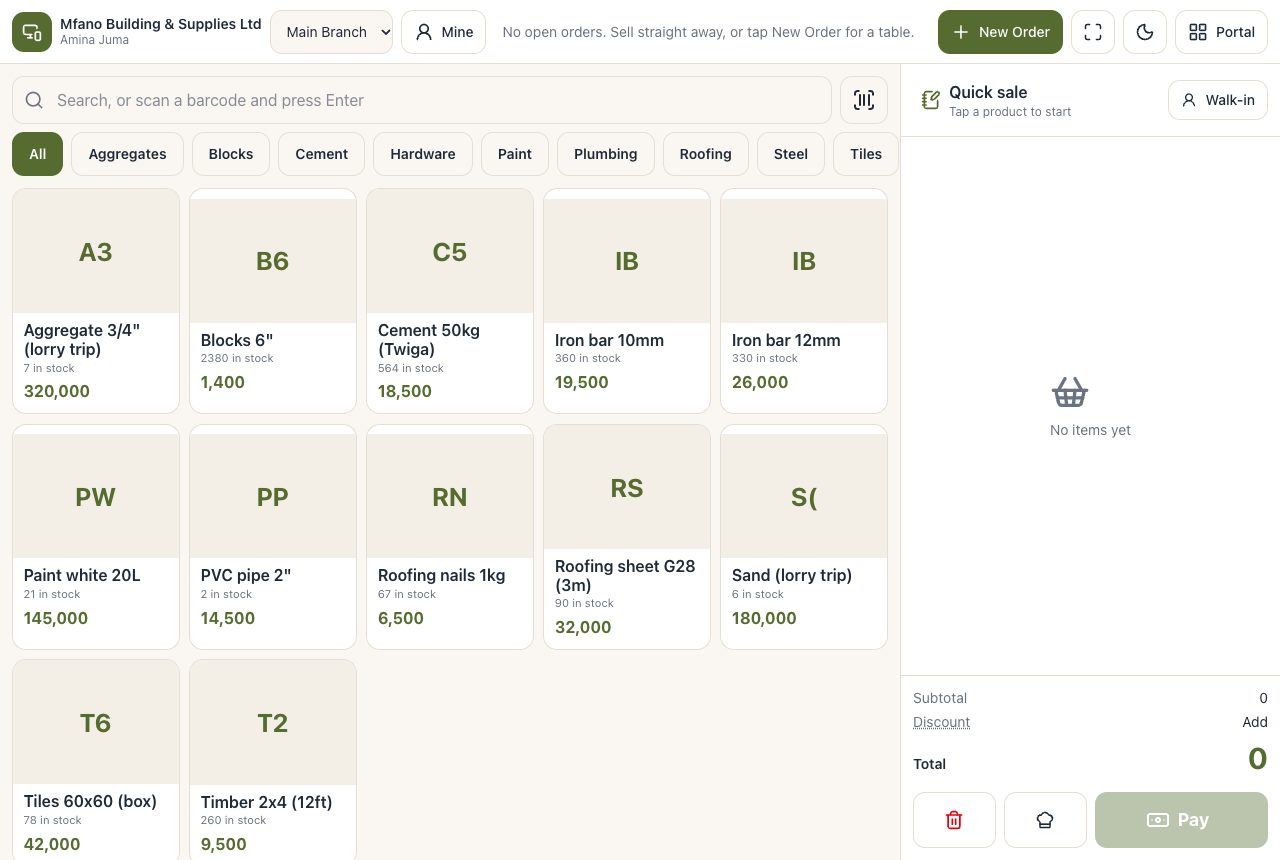
Task: Tap PVC pipe 2" product card
Action: 273,537
